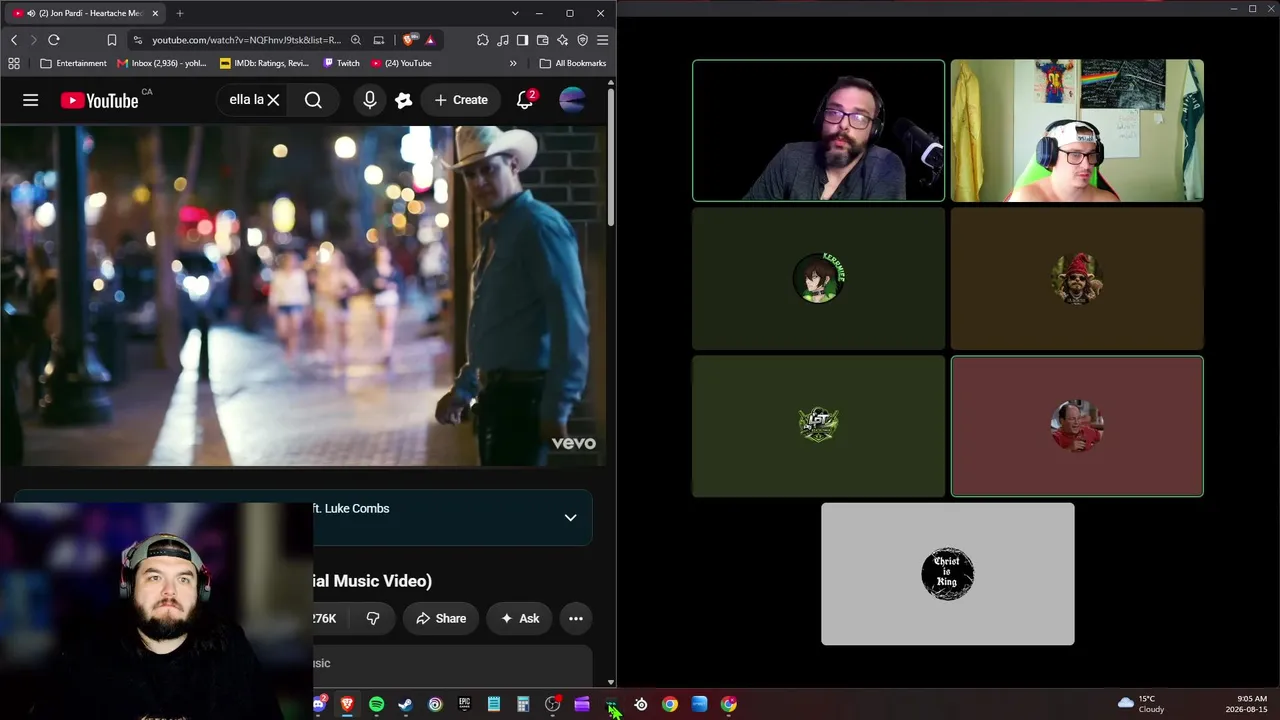Screen dimensions: 1280x720
Task: Open Spotify from the taskbar
Action: click(376, 704)
